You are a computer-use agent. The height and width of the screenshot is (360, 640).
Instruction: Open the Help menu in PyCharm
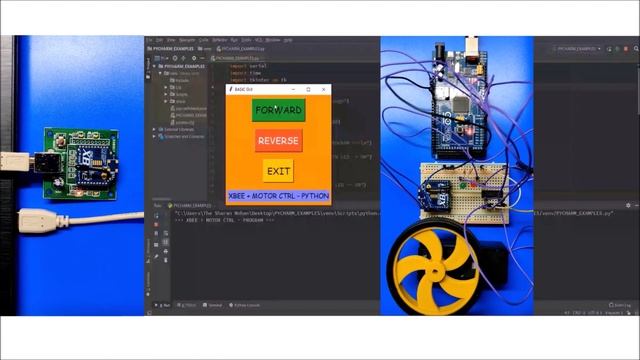(x=288, y=40)
